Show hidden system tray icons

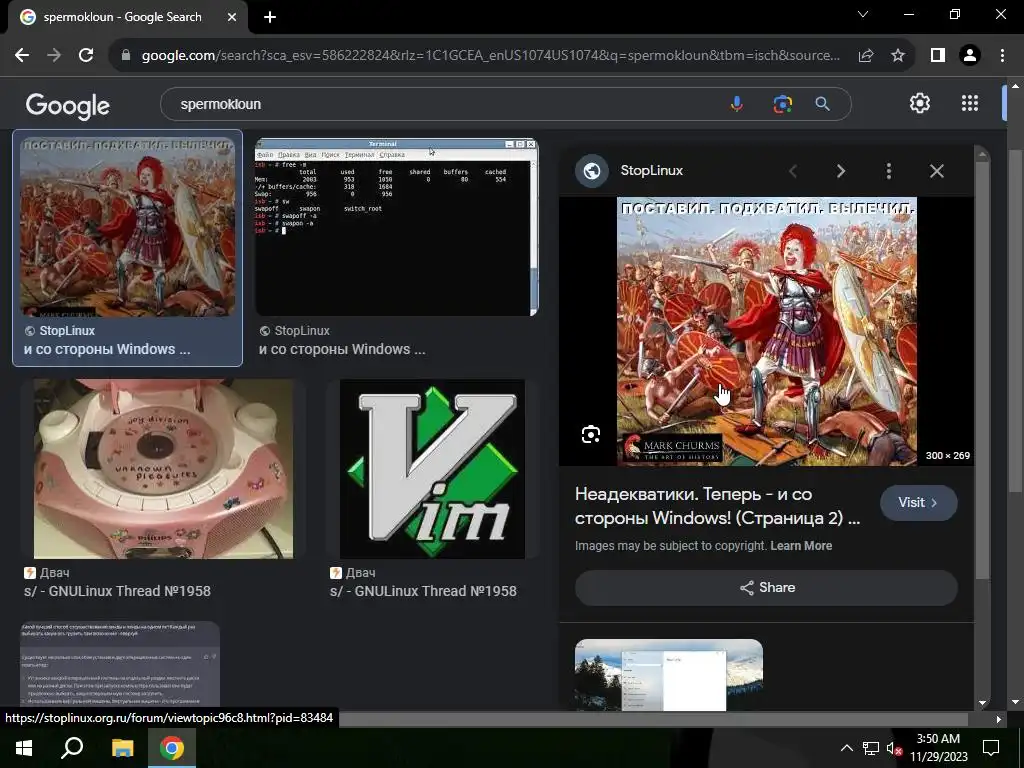click(x=846, y=748)
